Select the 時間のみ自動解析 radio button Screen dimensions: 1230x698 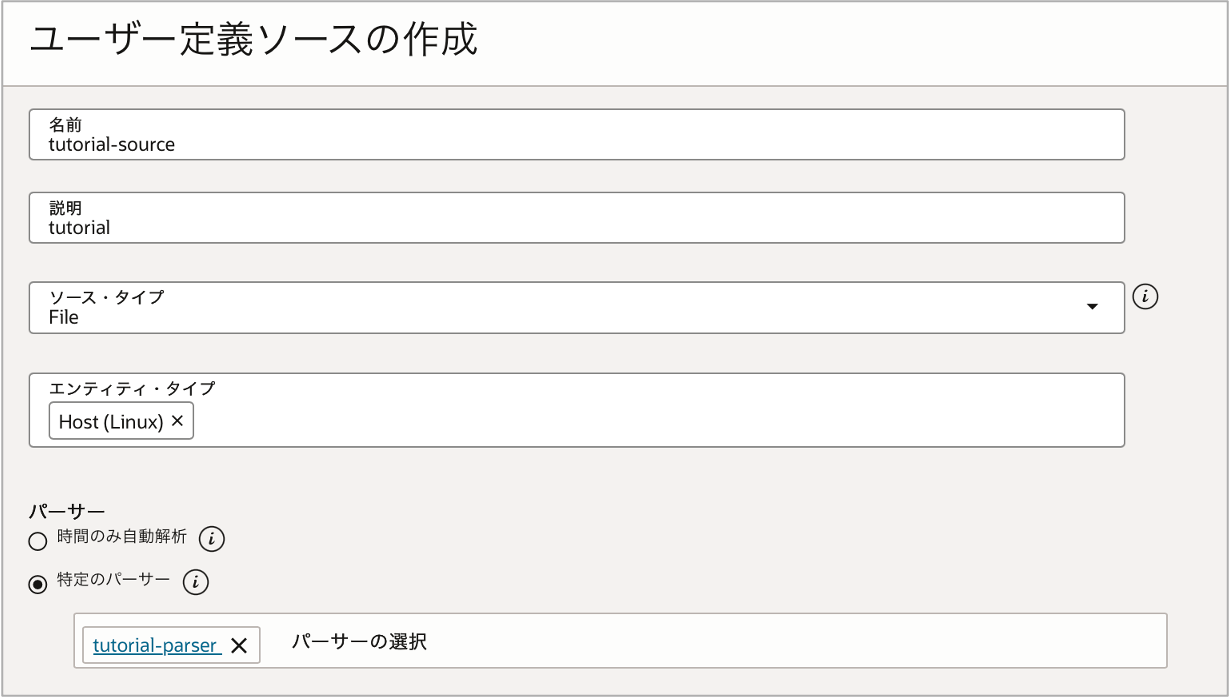click(x=38, y=542)
